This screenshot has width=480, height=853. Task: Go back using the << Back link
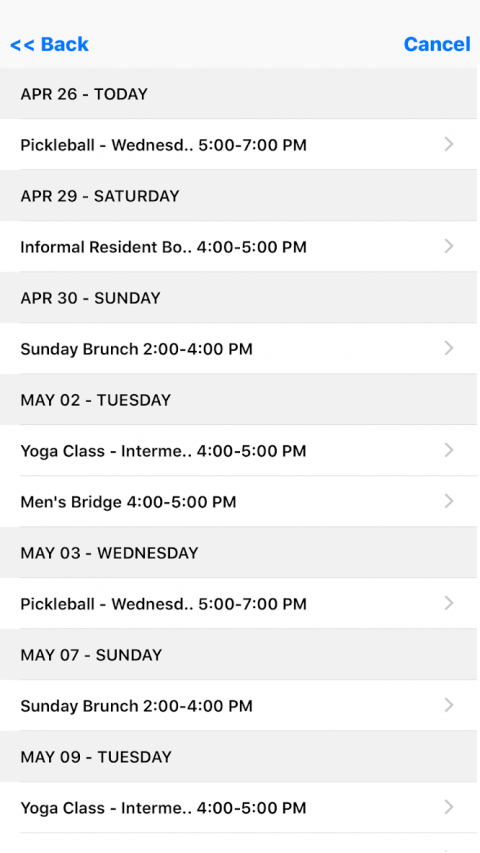(49, 44)
